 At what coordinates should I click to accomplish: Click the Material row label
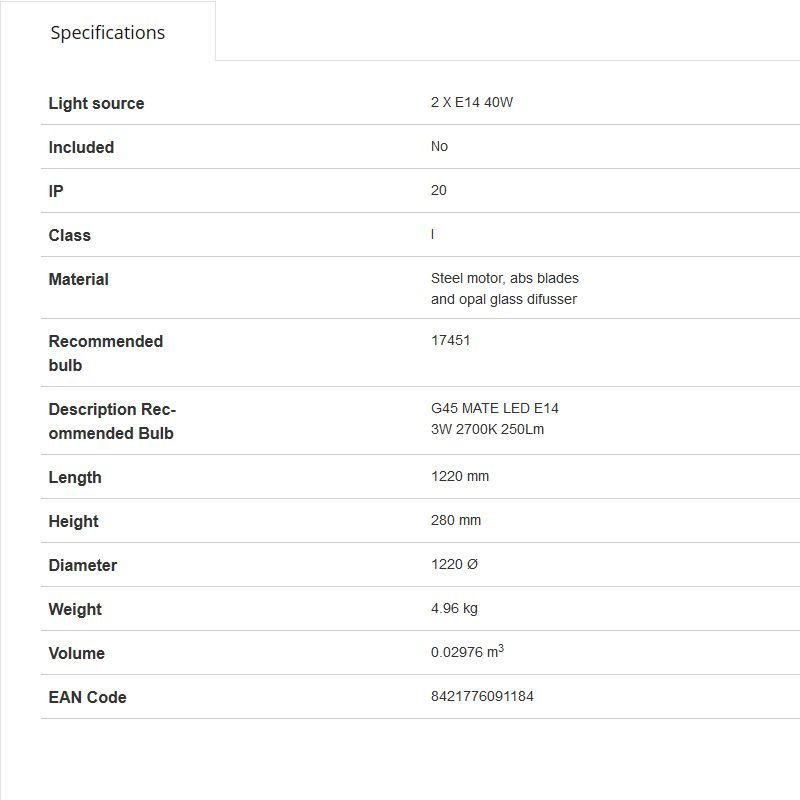78,279
